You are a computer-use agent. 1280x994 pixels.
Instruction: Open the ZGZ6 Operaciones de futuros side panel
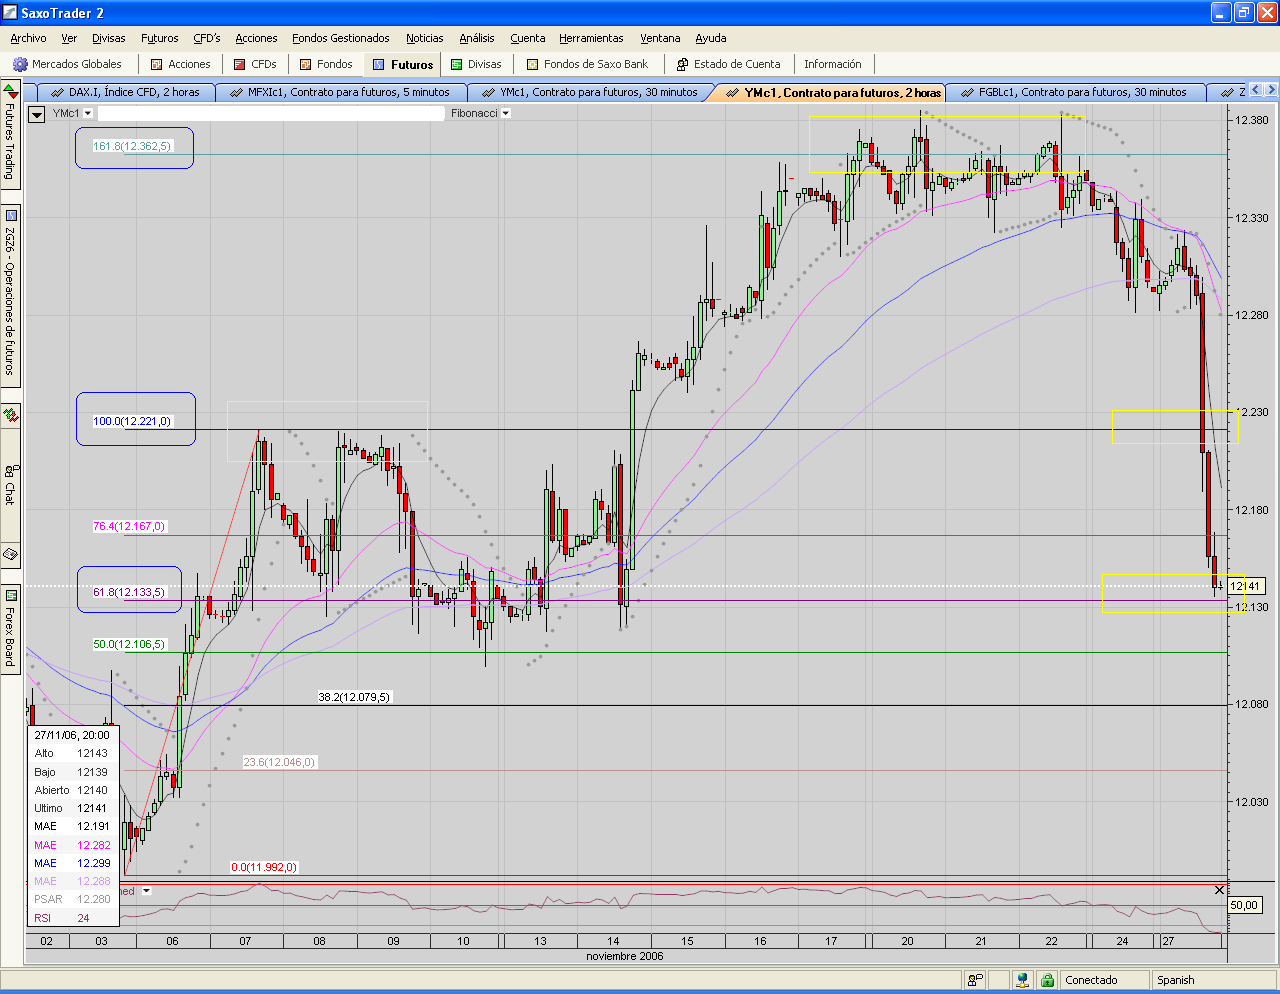(10, 297)
